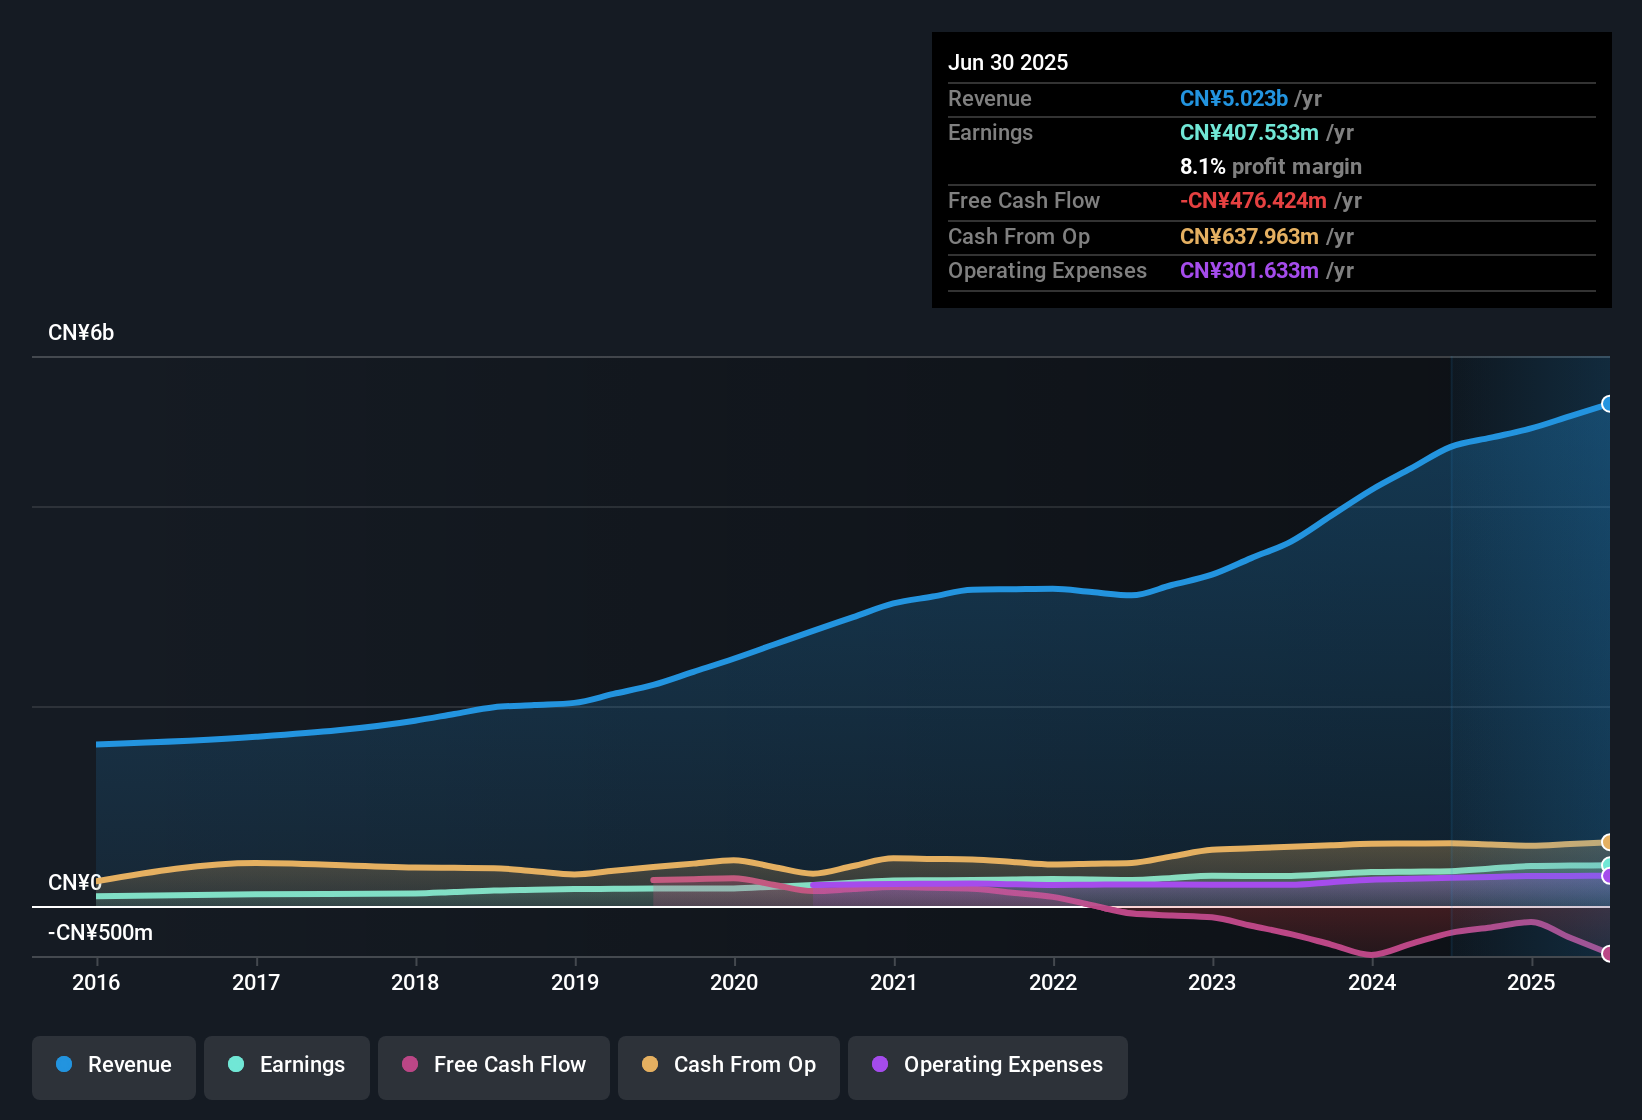Image resolution: width=1642 pixels, height=1120 pixels.
Task: Click the Operating Expenses legend button
Action: [987, 1065]
